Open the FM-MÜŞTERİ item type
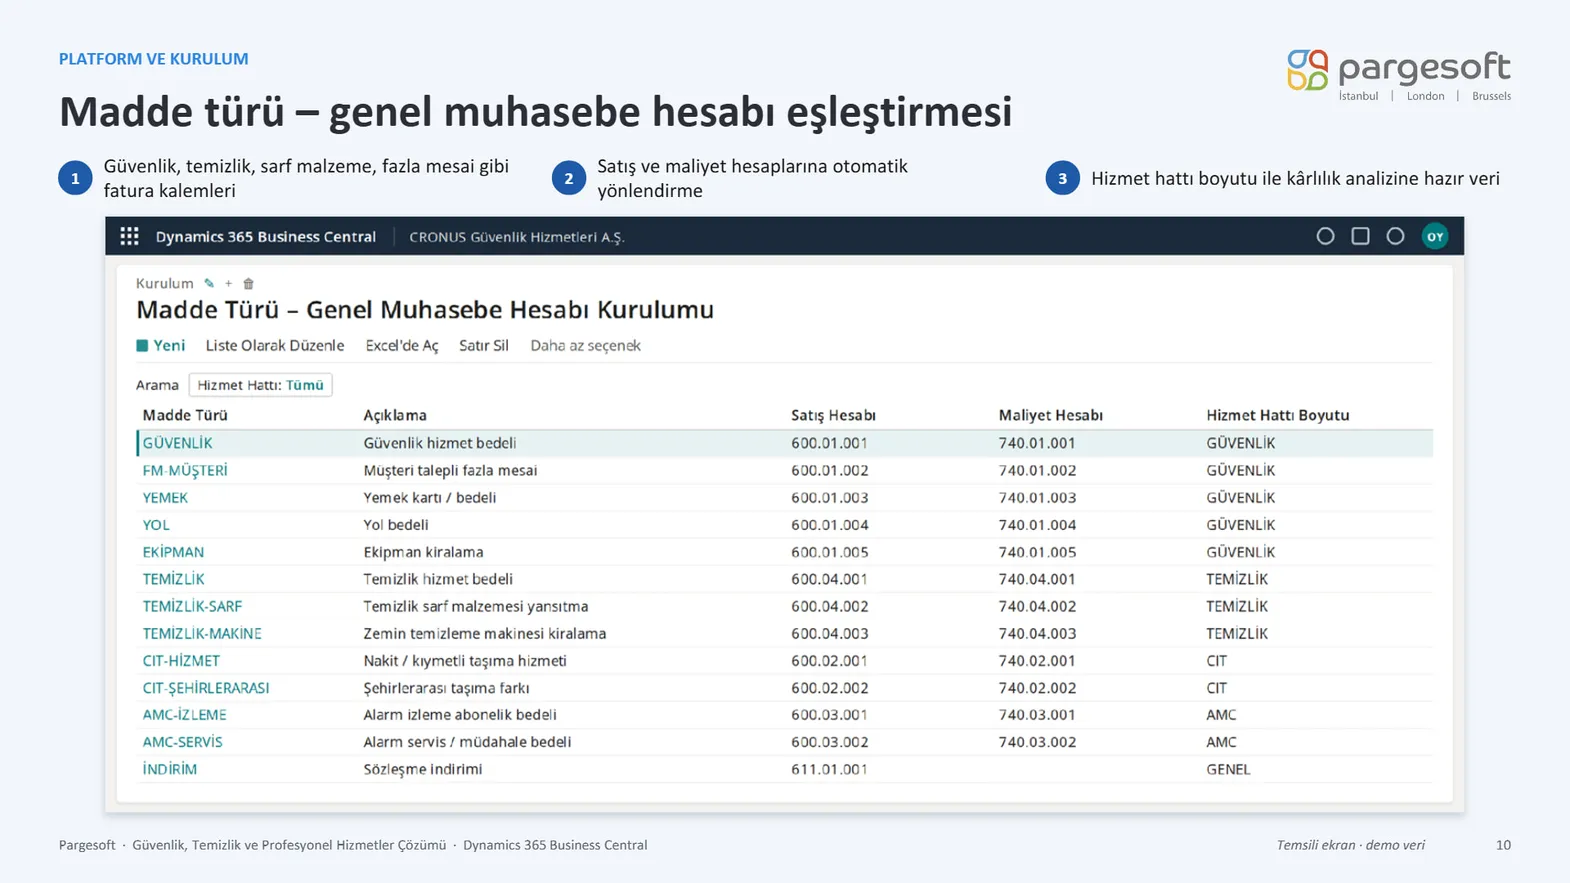This screenshot has width=1570, height=883. click(185, 470)
